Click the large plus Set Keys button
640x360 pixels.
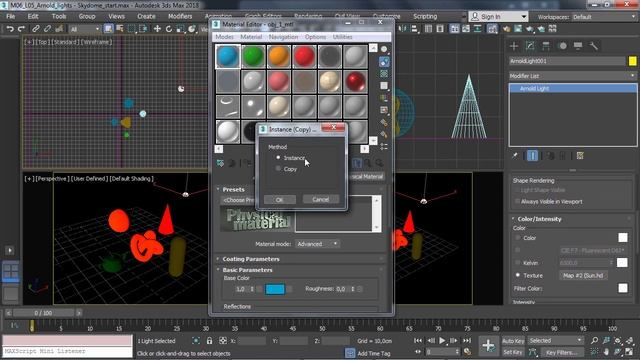pos(488,346)
